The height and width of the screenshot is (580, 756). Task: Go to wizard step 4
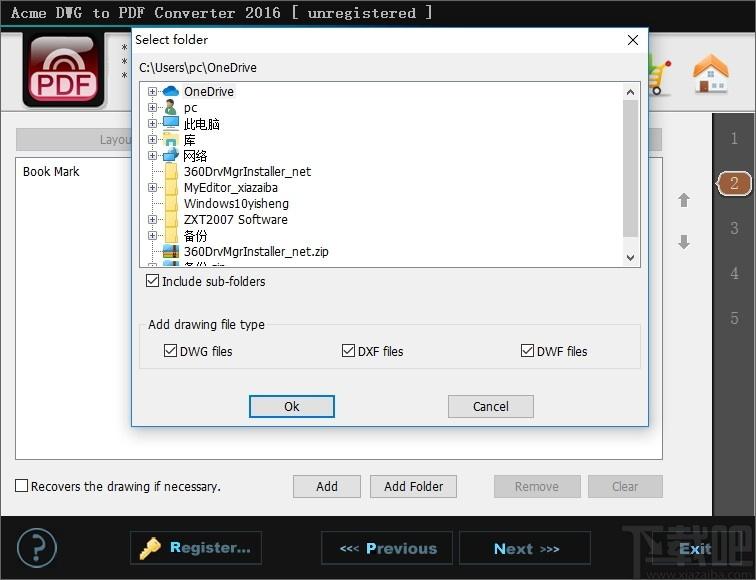pos(734,273)
